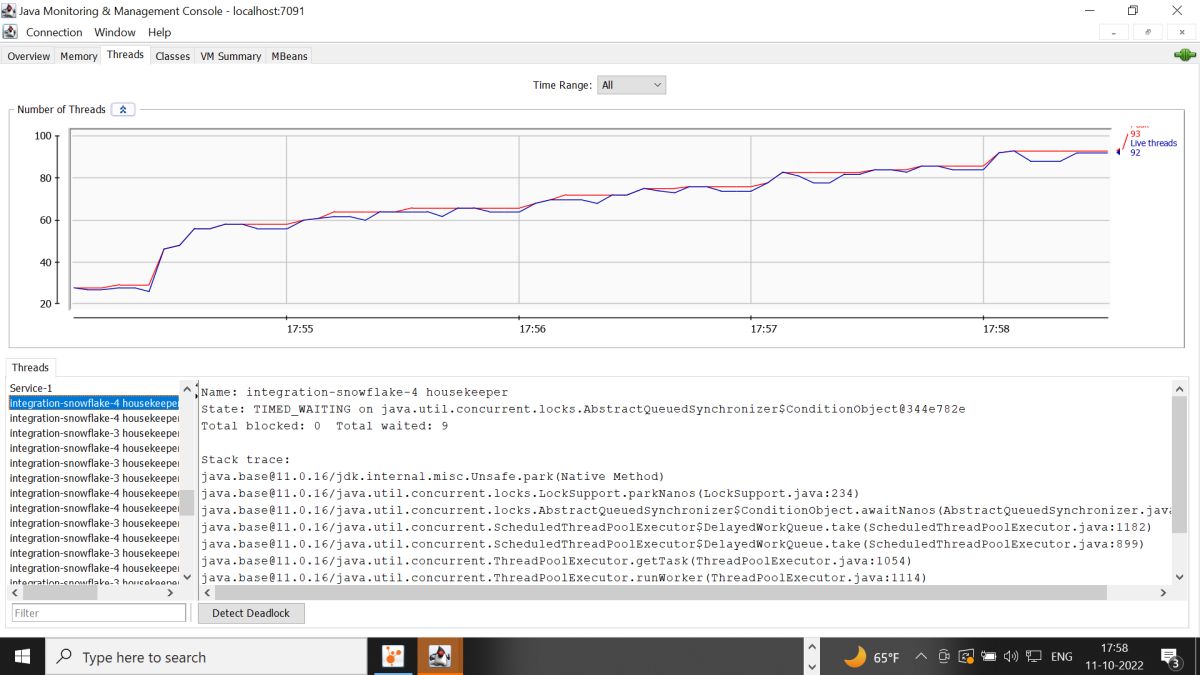Open the Help menu
1200x675 pixels.
[159, 32]
